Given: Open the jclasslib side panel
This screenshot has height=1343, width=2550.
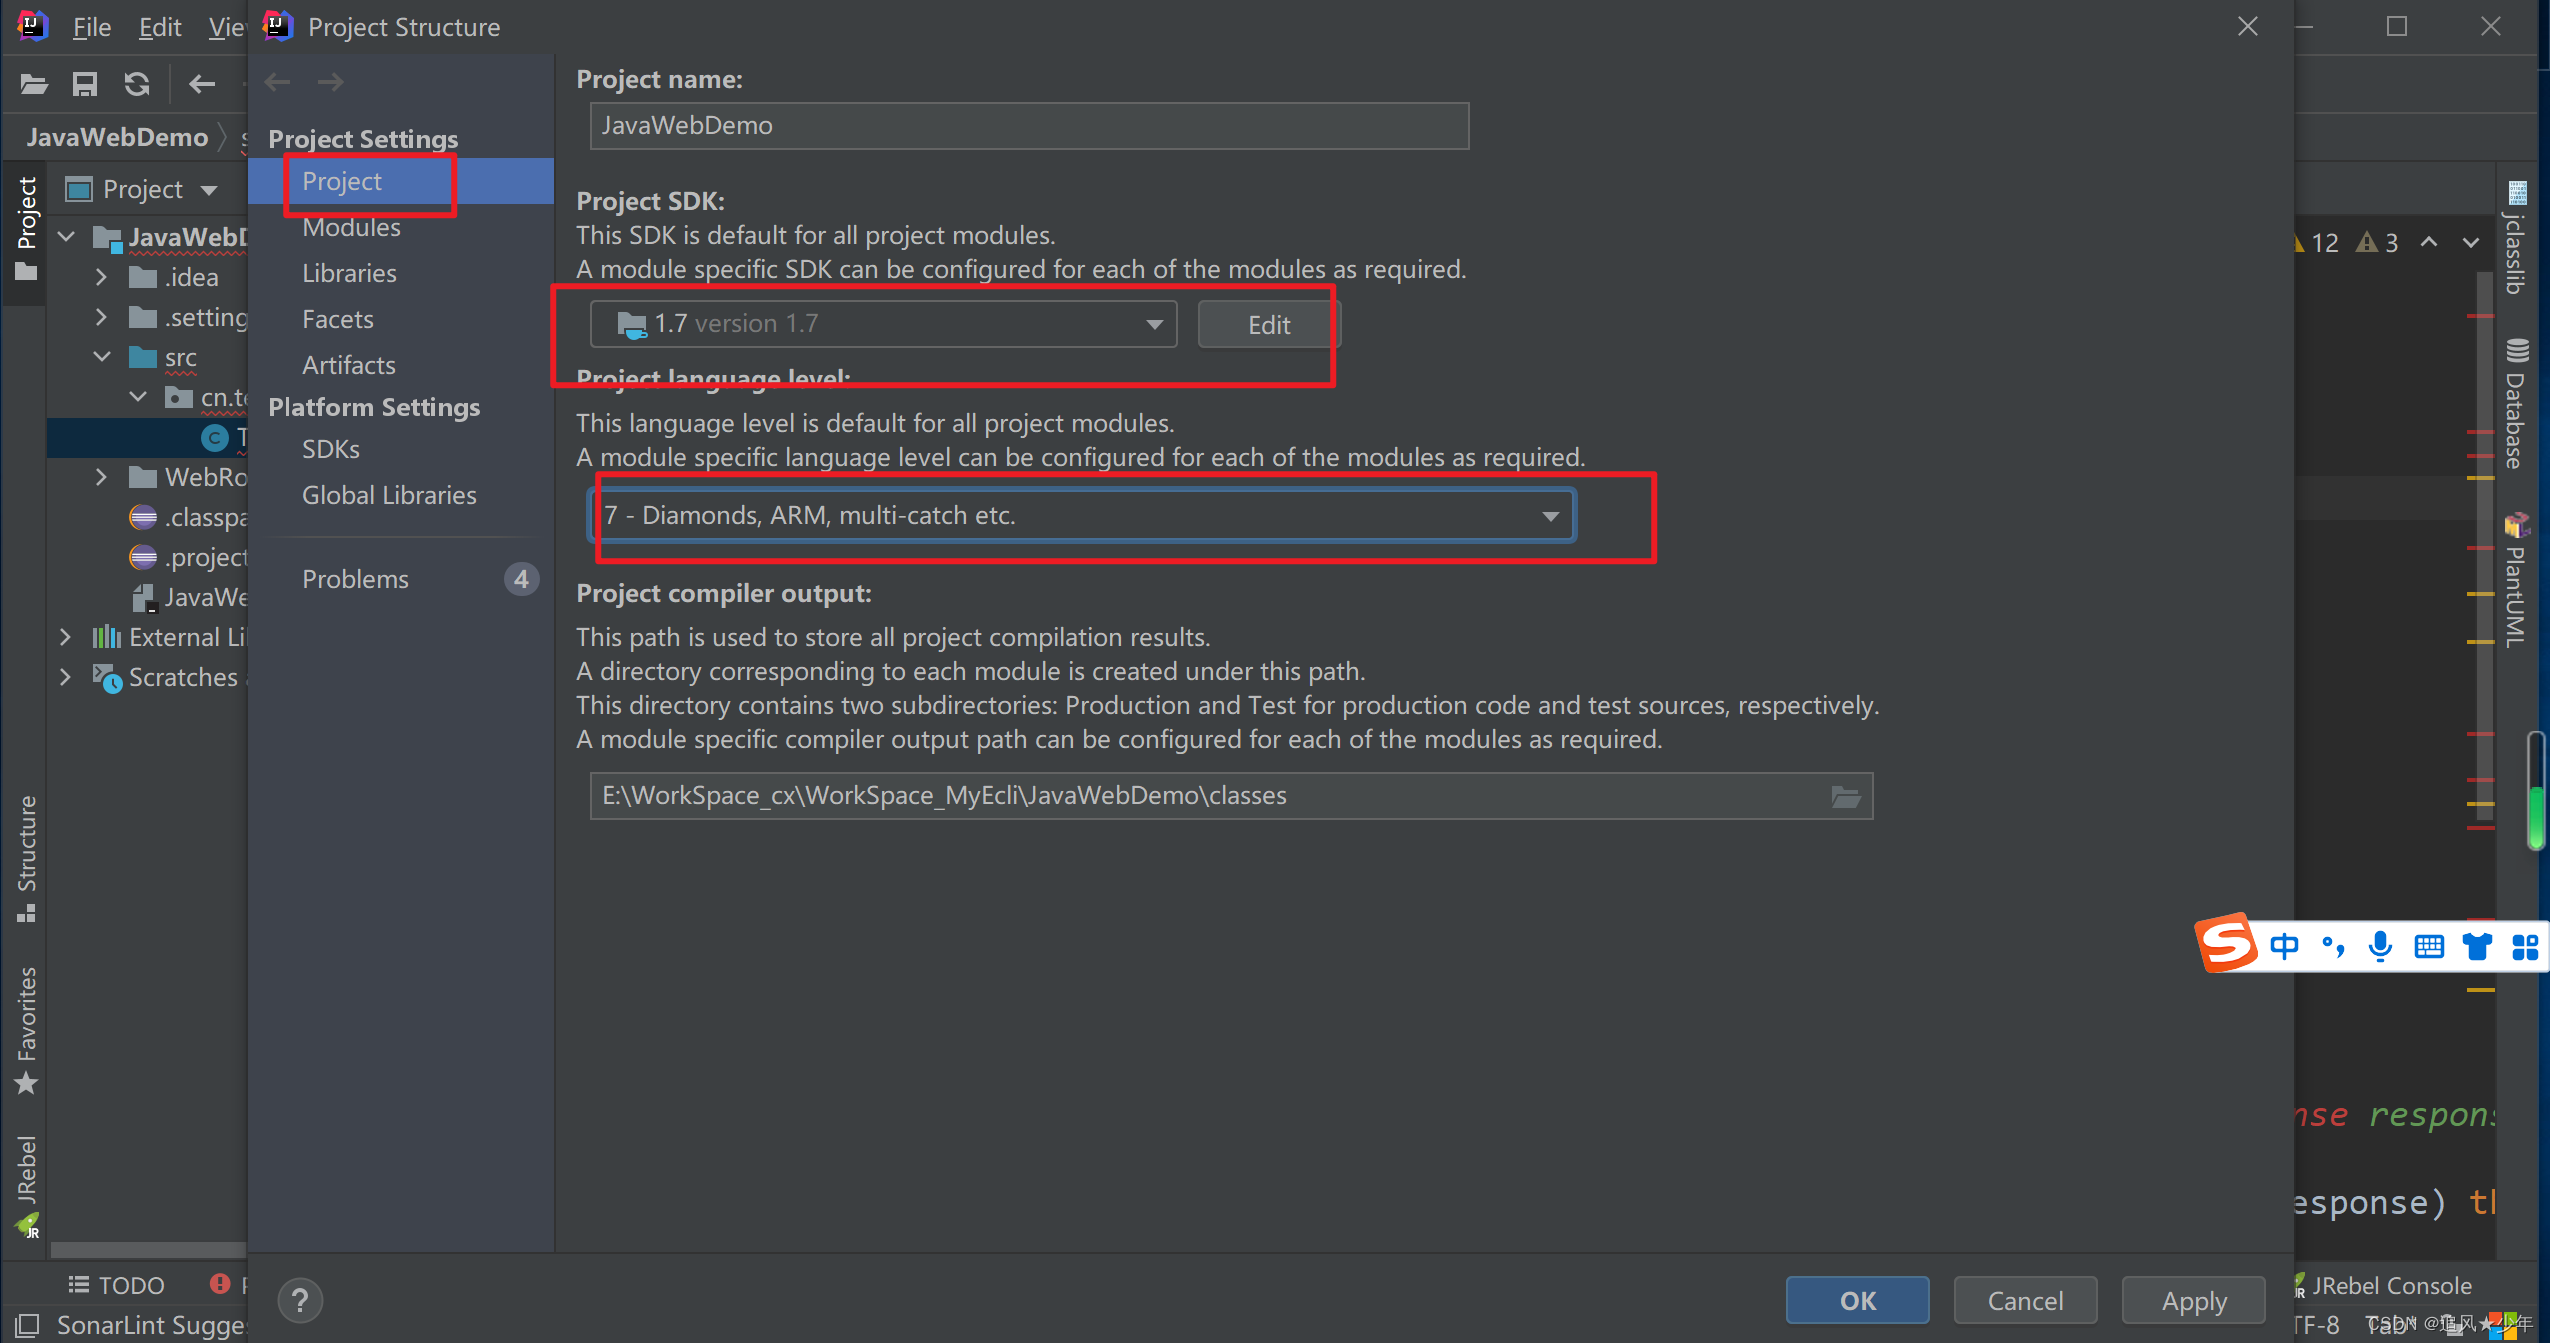Looking at the screenshot, I should pos(2516,238).
